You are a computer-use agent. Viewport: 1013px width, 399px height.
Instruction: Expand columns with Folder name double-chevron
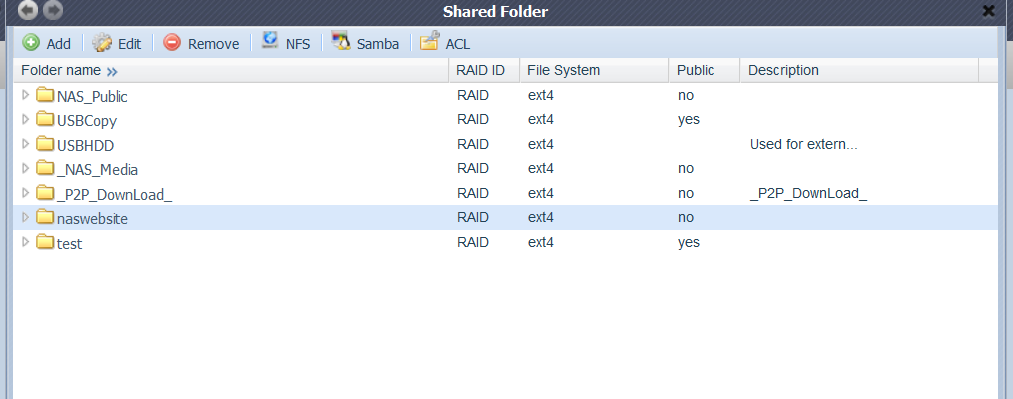pyautogui.click(x=112, y=71)
